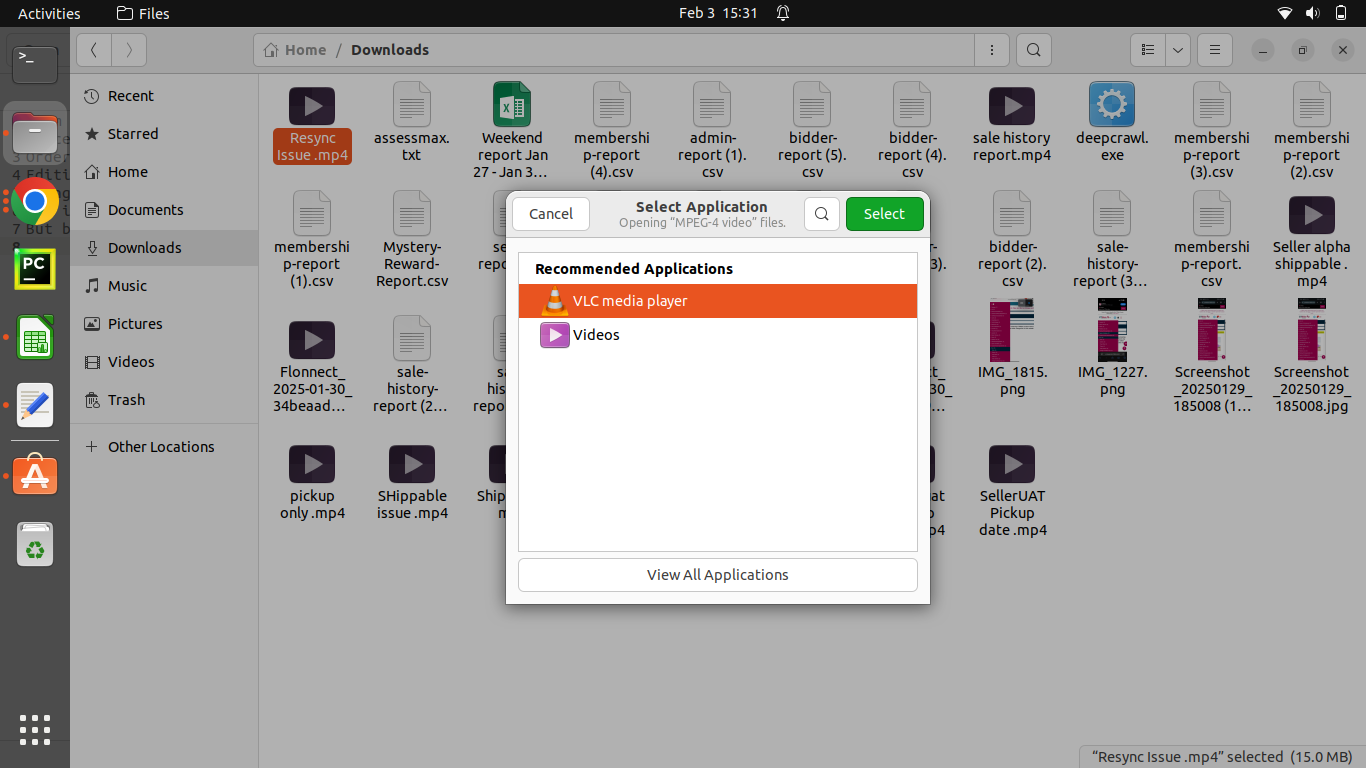Image resolution: width=1366 pixels, height=768 pixels.
Task: Open the path options three-dot menu
Action: point(991,50)
